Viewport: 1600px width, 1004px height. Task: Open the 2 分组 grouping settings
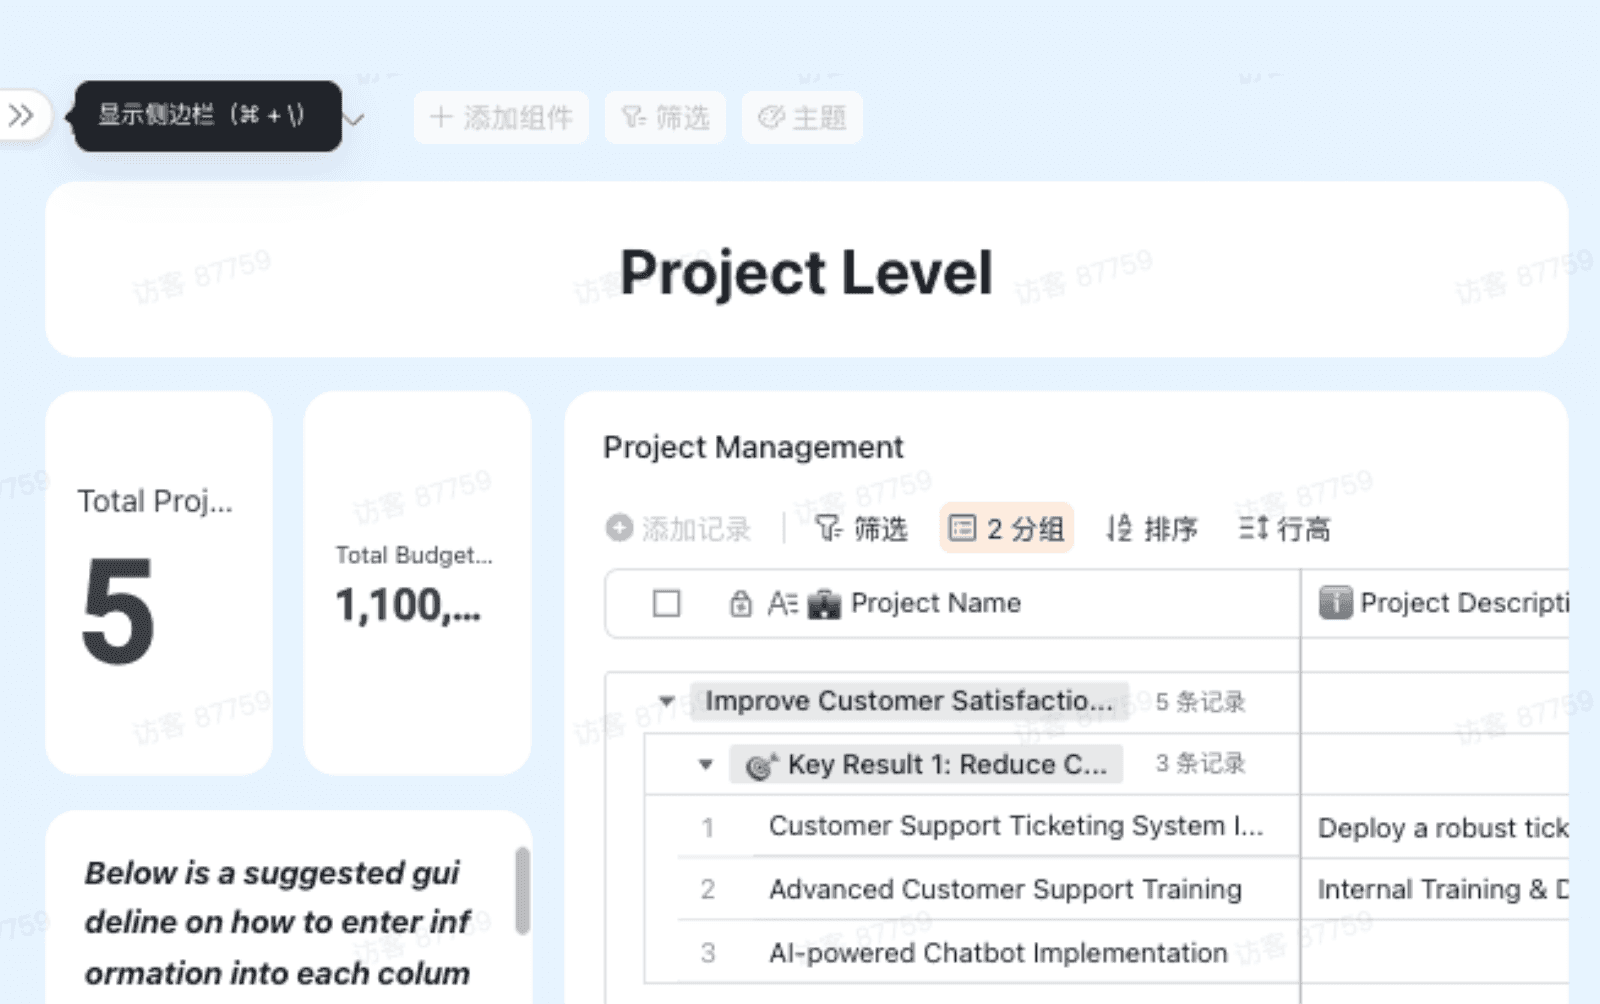(1005, 528)
